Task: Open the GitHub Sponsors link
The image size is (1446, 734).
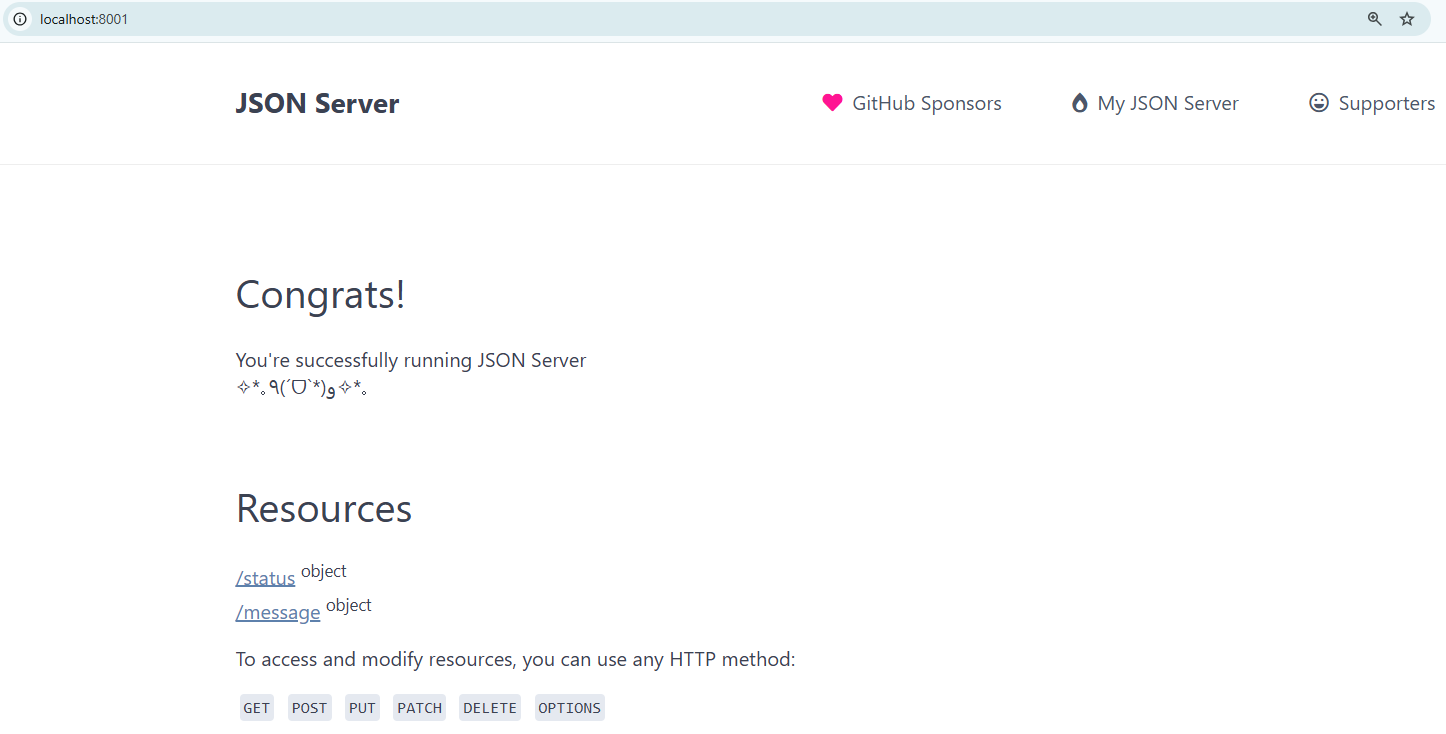Action: 912,103
